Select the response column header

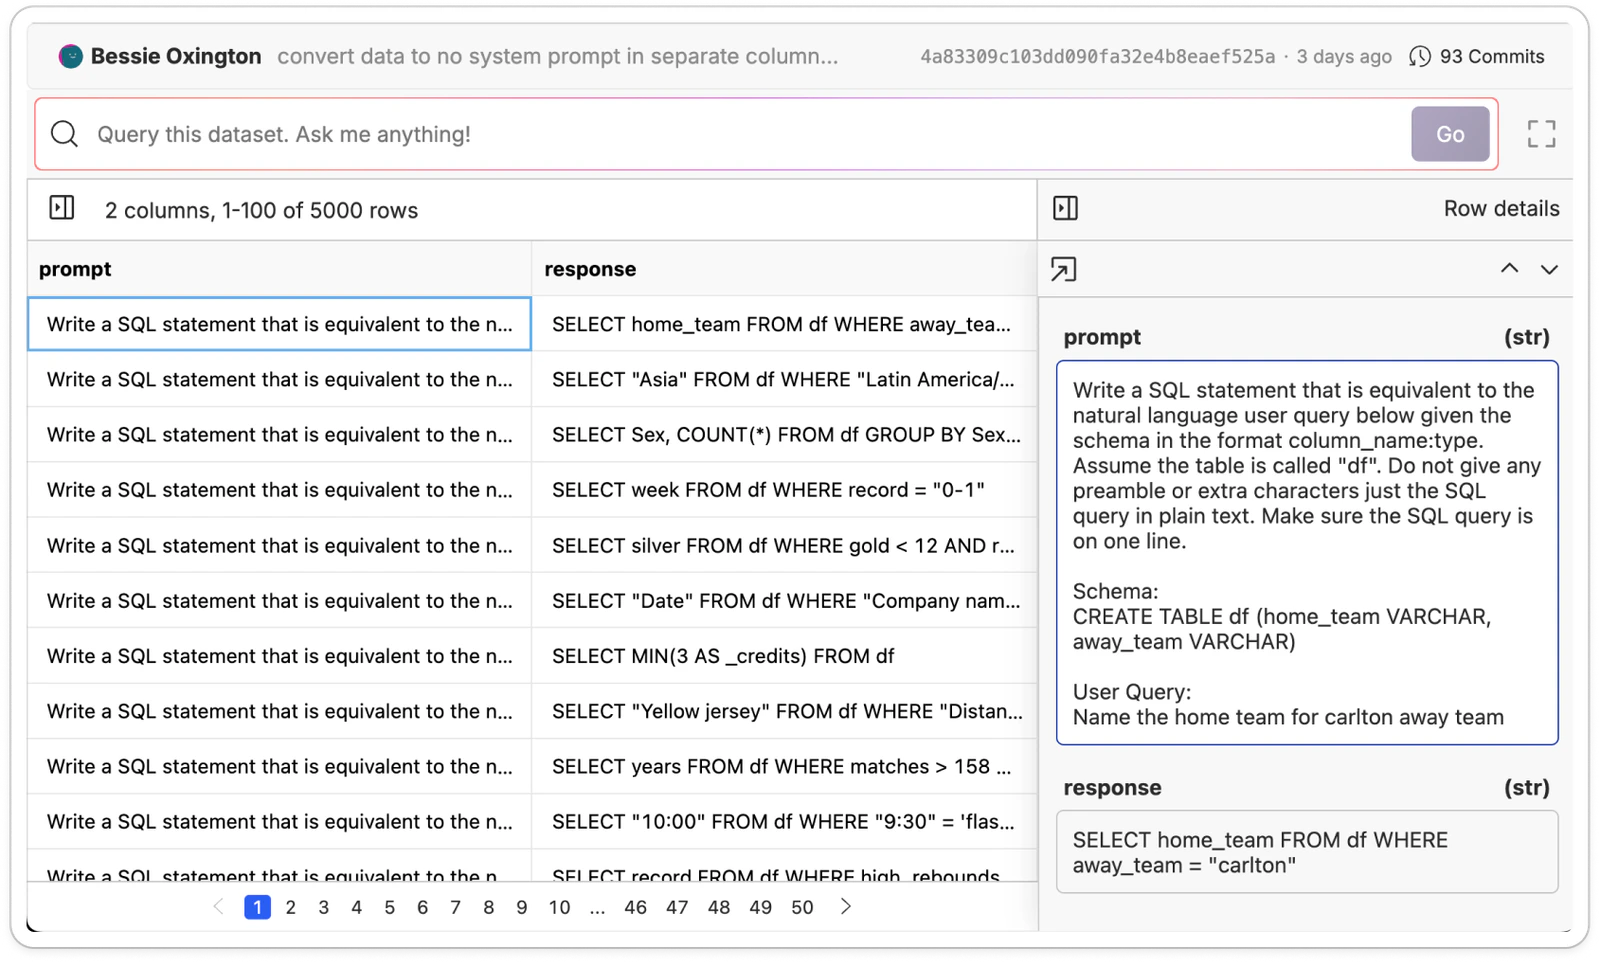pos(590,268)
